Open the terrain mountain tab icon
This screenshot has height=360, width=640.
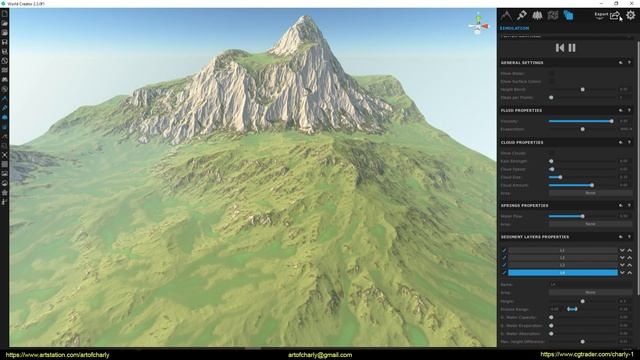(x=506, y=16)
